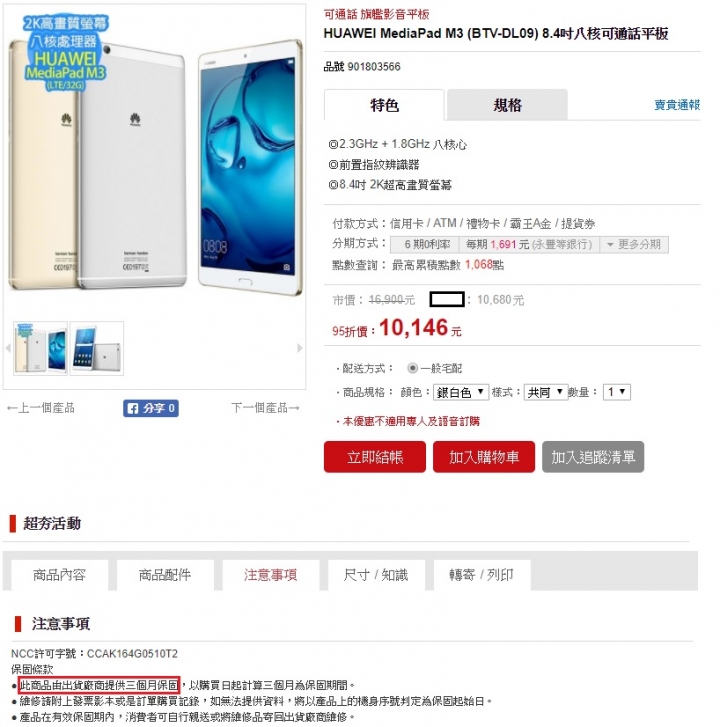Click the 賣貴通報 link

[x=677, y=105]
